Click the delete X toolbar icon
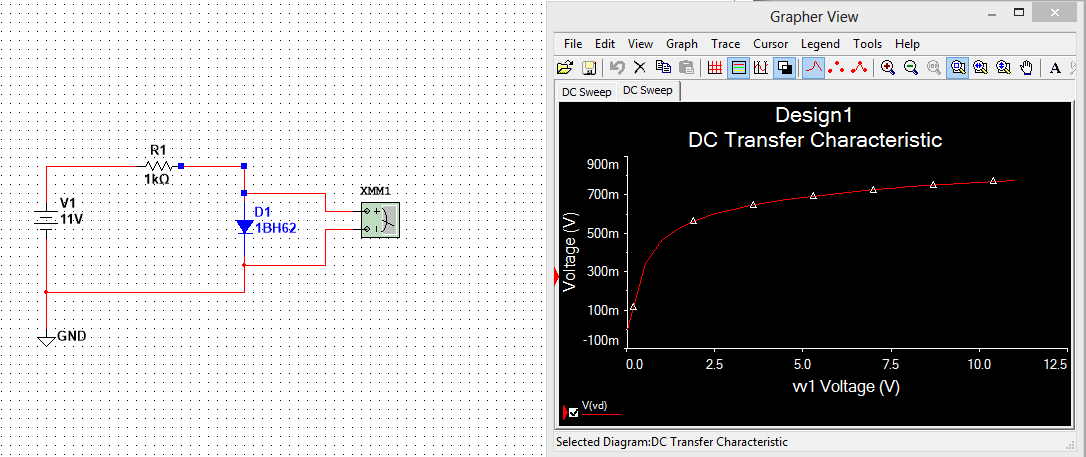The image size is (1086, 457). [640, 68]
